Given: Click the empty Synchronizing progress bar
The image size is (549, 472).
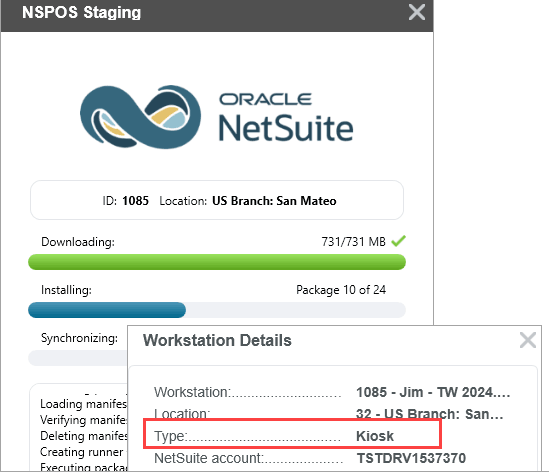Looking at the screenshot, I should (78, 358).
